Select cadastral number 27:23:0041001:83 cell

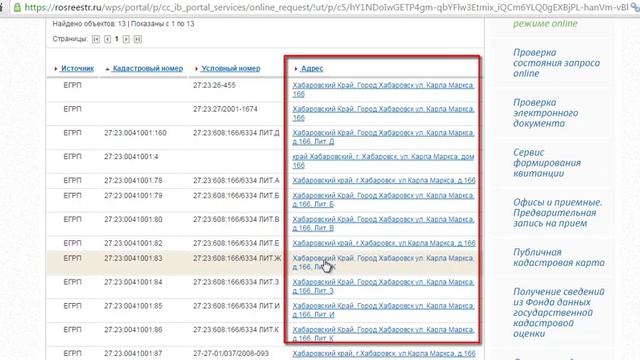133,258
